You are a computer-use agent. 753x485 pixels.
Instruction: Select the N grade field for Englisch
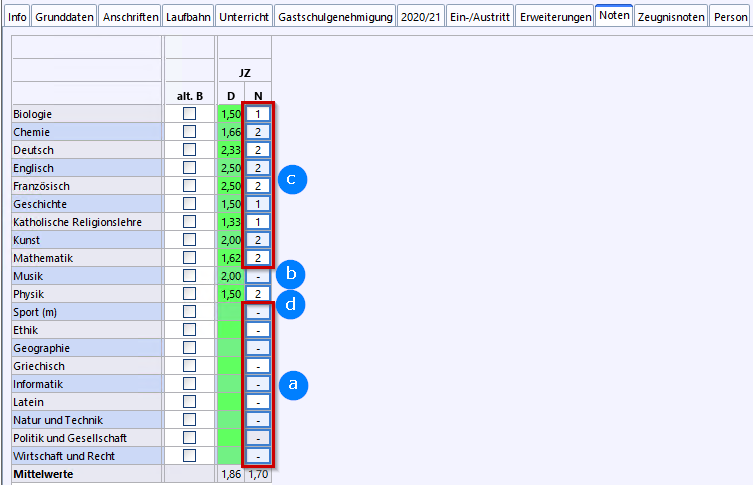[258, 168]
